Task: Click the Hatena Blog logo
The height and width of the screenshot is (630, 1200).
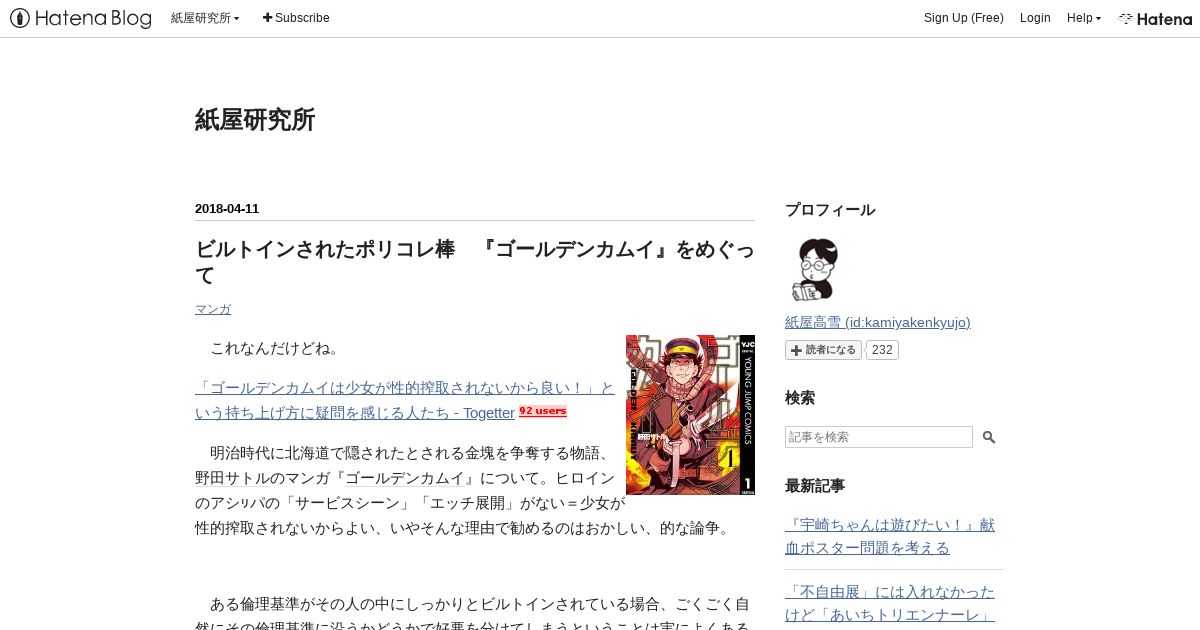Action: point(81,18)
